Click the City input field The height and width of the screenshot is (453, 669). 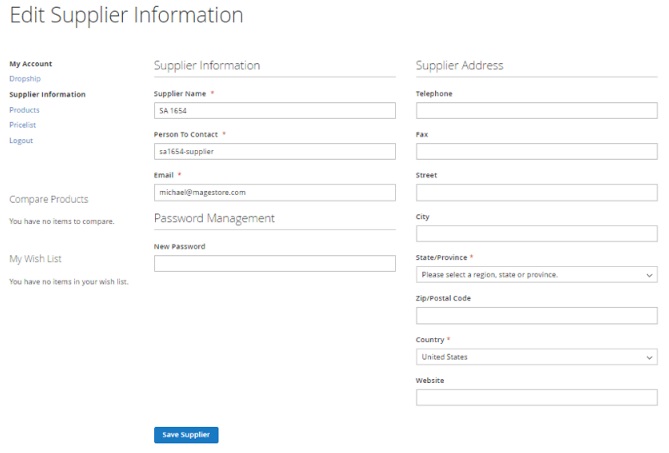click(x=536, y=233)
